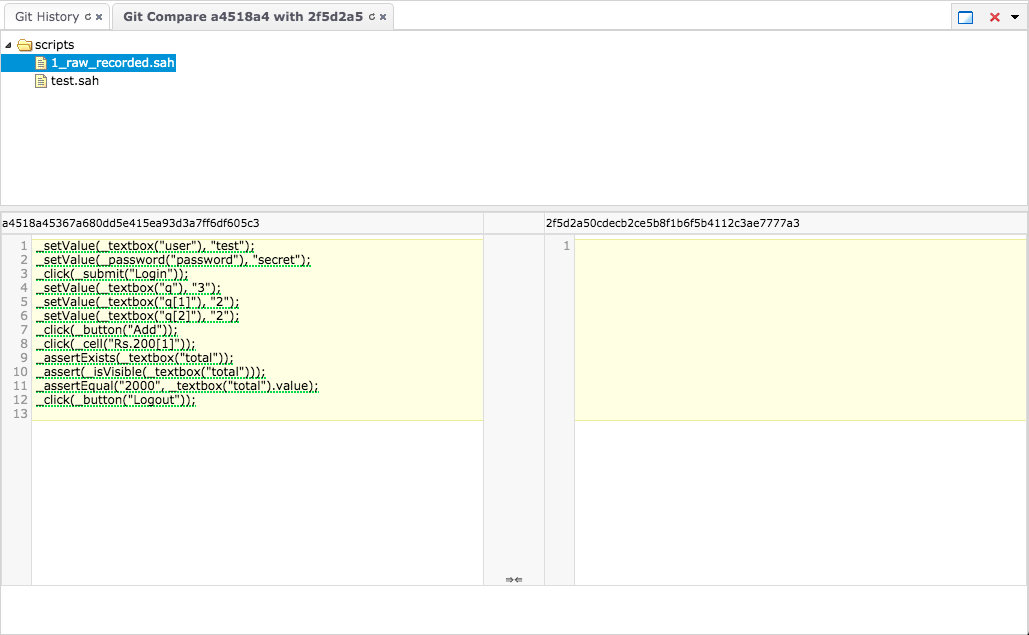The width and height of the screenshot is (1029, 635).
Task: Click the red X close-panel icon
Action: (x=994, y=17)
